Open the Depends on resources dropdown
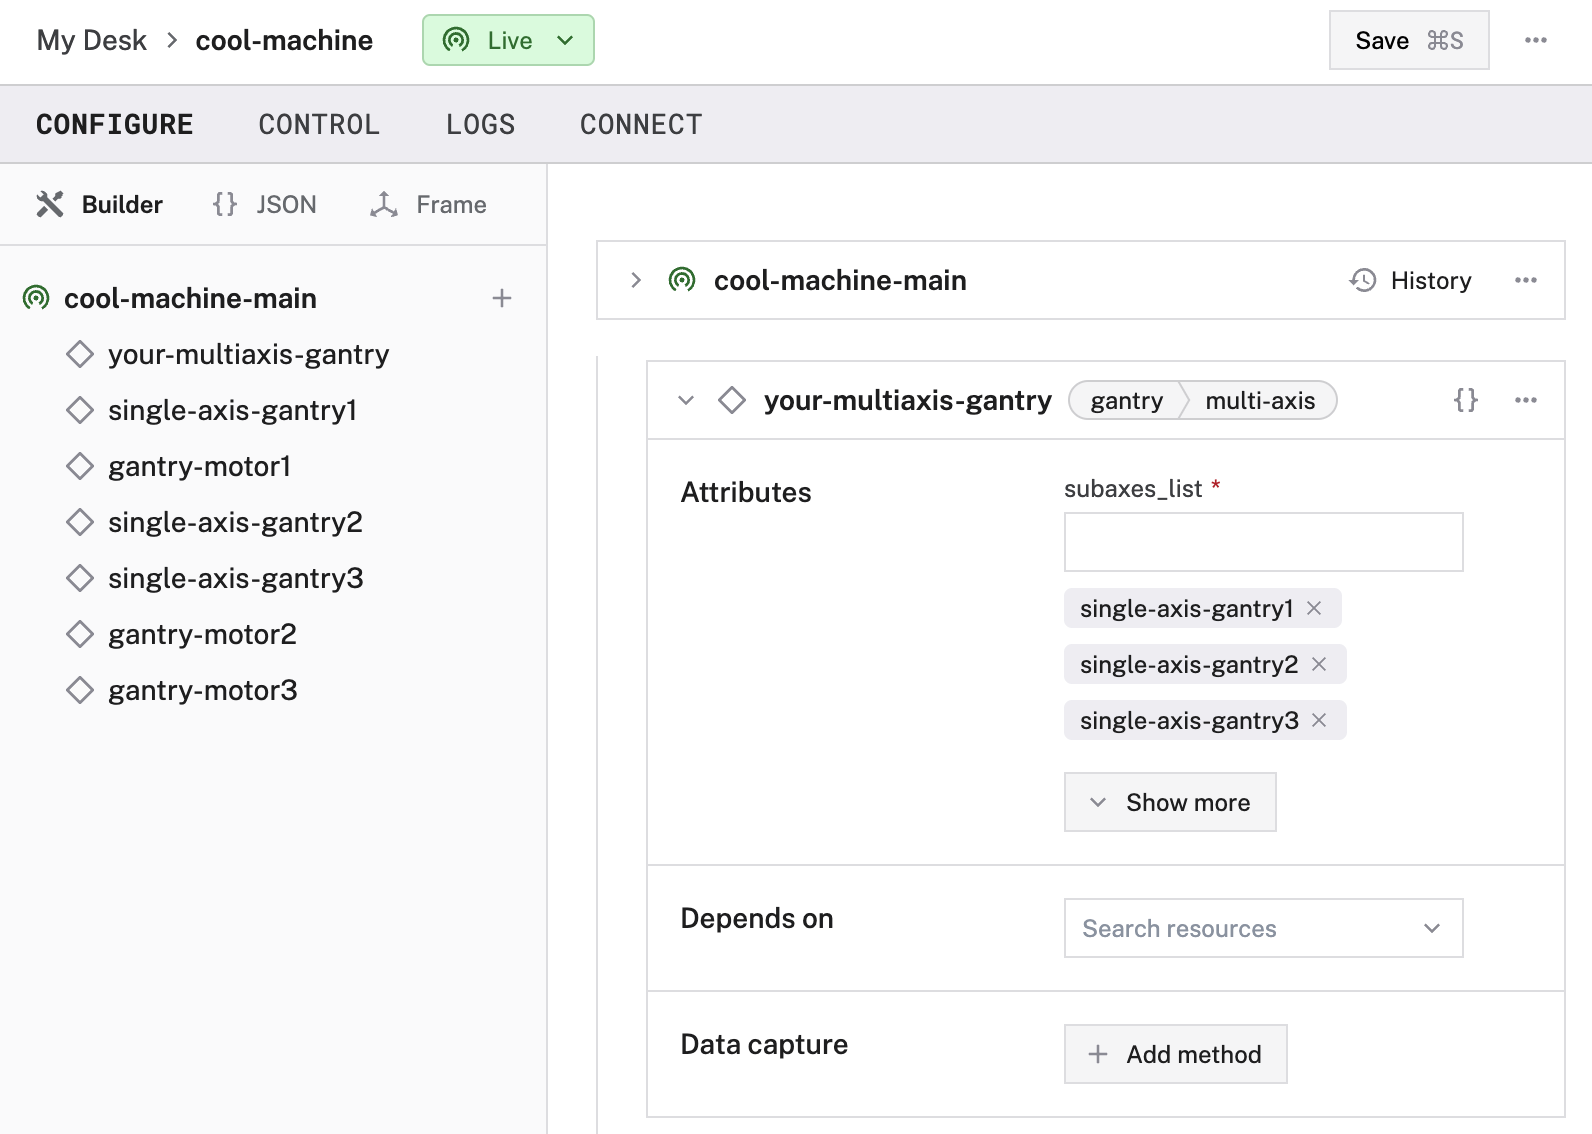 [x=1263, y=928]
